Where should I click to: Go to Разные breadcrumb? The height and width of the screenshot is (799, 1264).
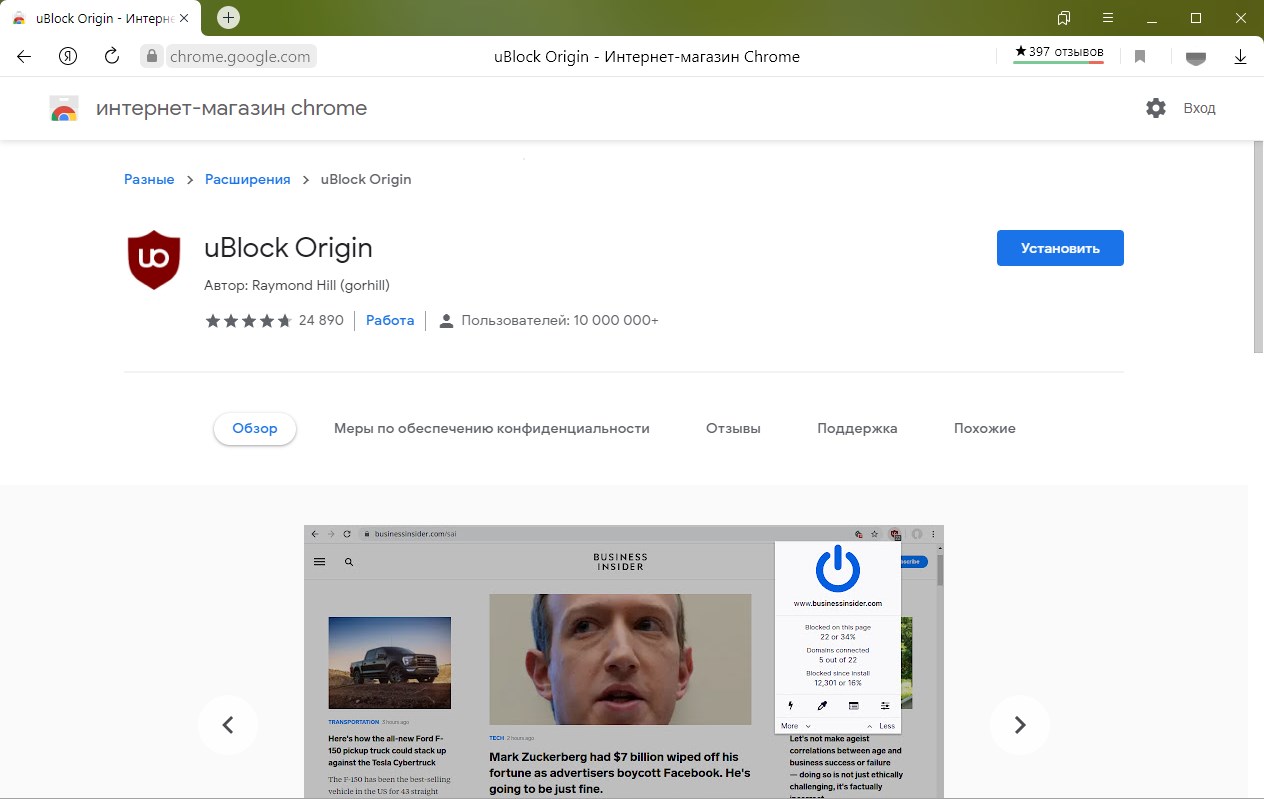pos(149,179)
